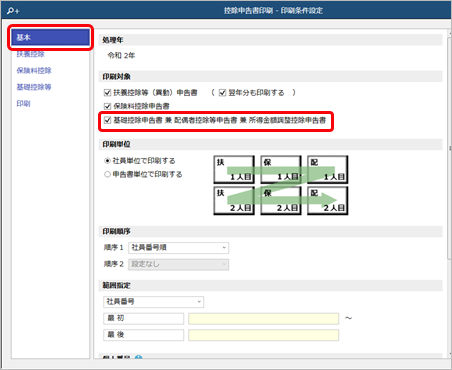Open the 順序１ 社員番号順 dropdown
Viewport: 452px width, 370px height.
tap(179, 248)
